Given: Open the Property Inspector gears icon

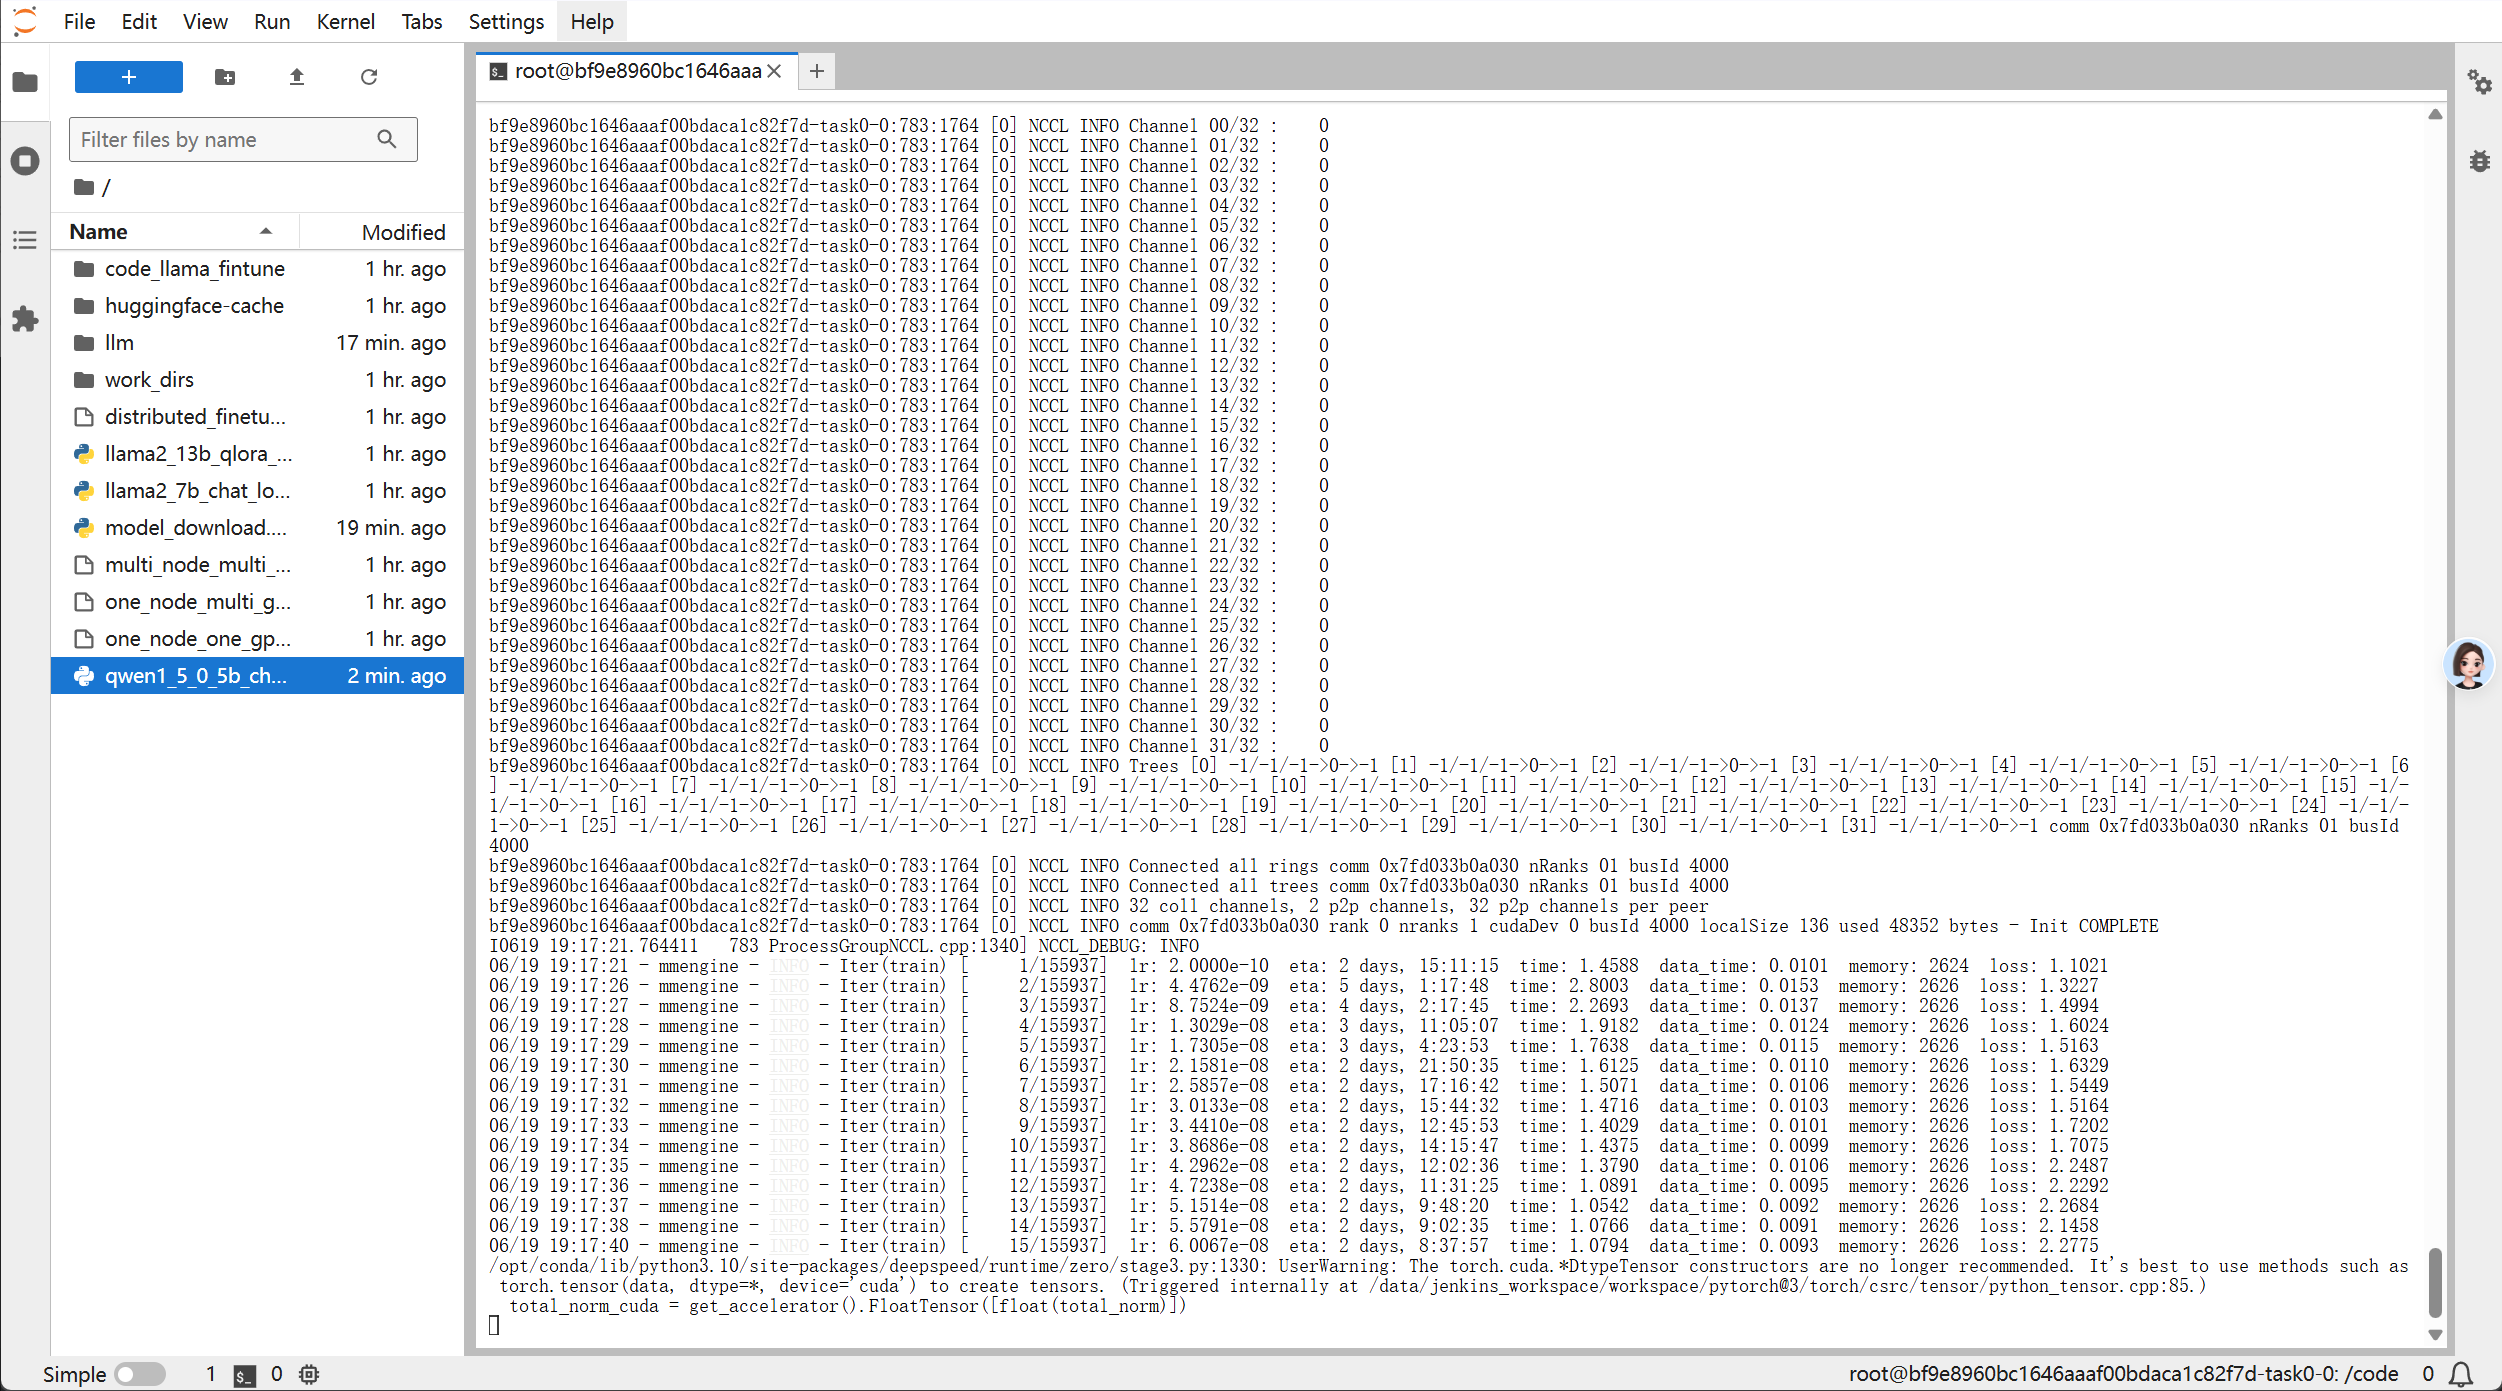Looking at the screenshot, I should [x=2479, y=82].
